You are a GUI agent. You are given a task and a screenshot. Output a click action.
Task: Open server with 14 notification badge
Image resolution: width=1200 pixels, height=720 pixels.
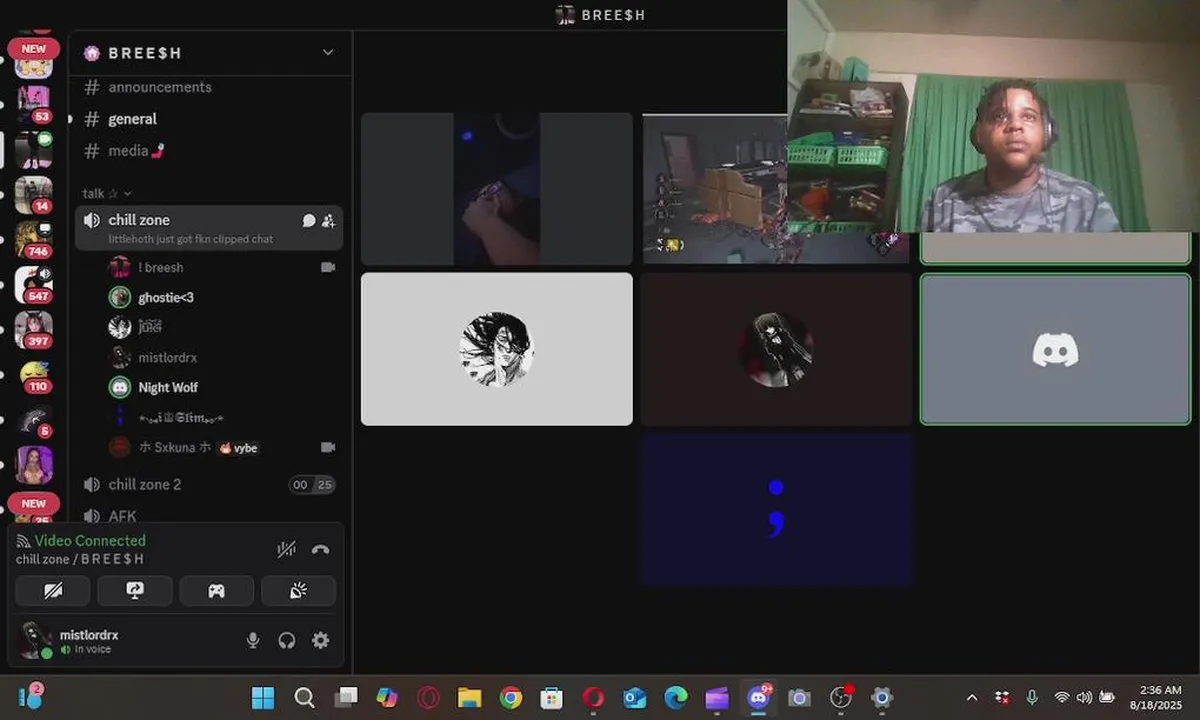click(33, 194)
